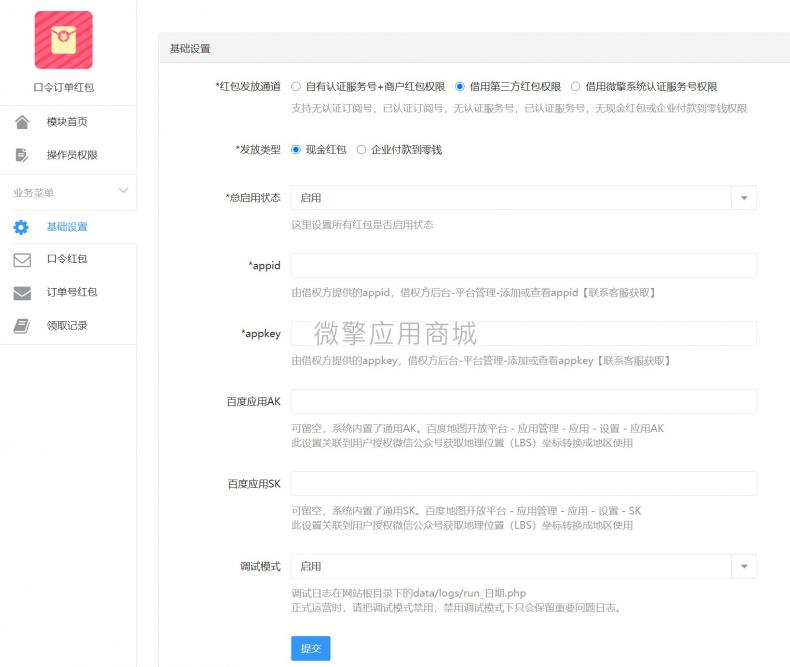Viewport: 790px width, 667px height.
Task: Open 领取记录 page
Action: (x=68, y=326)
